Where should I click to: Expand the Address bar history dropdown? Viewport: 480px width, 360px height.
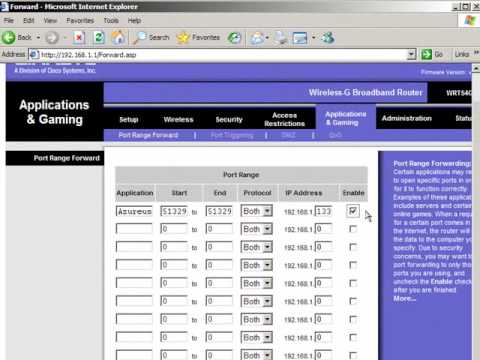pyautogui.click(x=412, y=54)
